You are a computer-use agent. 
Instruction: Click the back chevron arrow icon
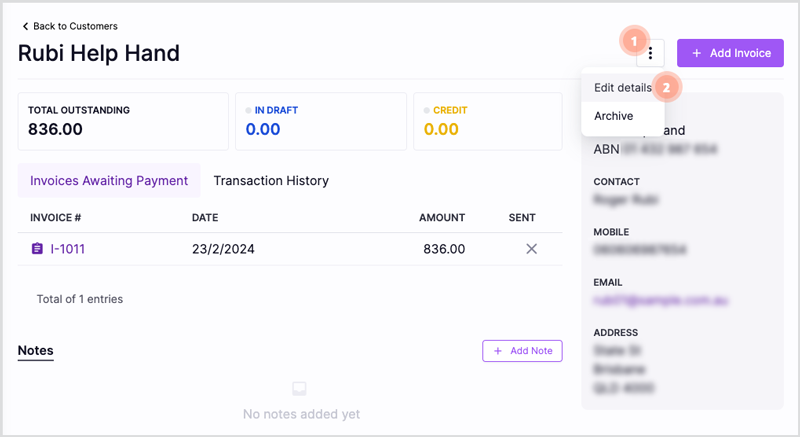tap(25, 26)
